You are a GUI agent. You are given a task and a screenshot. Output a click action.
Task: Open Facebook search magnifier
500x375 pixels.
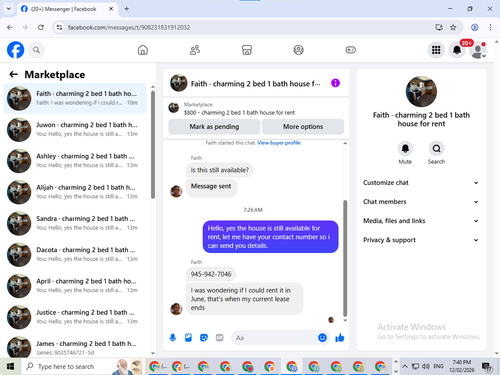coord(36,50)
